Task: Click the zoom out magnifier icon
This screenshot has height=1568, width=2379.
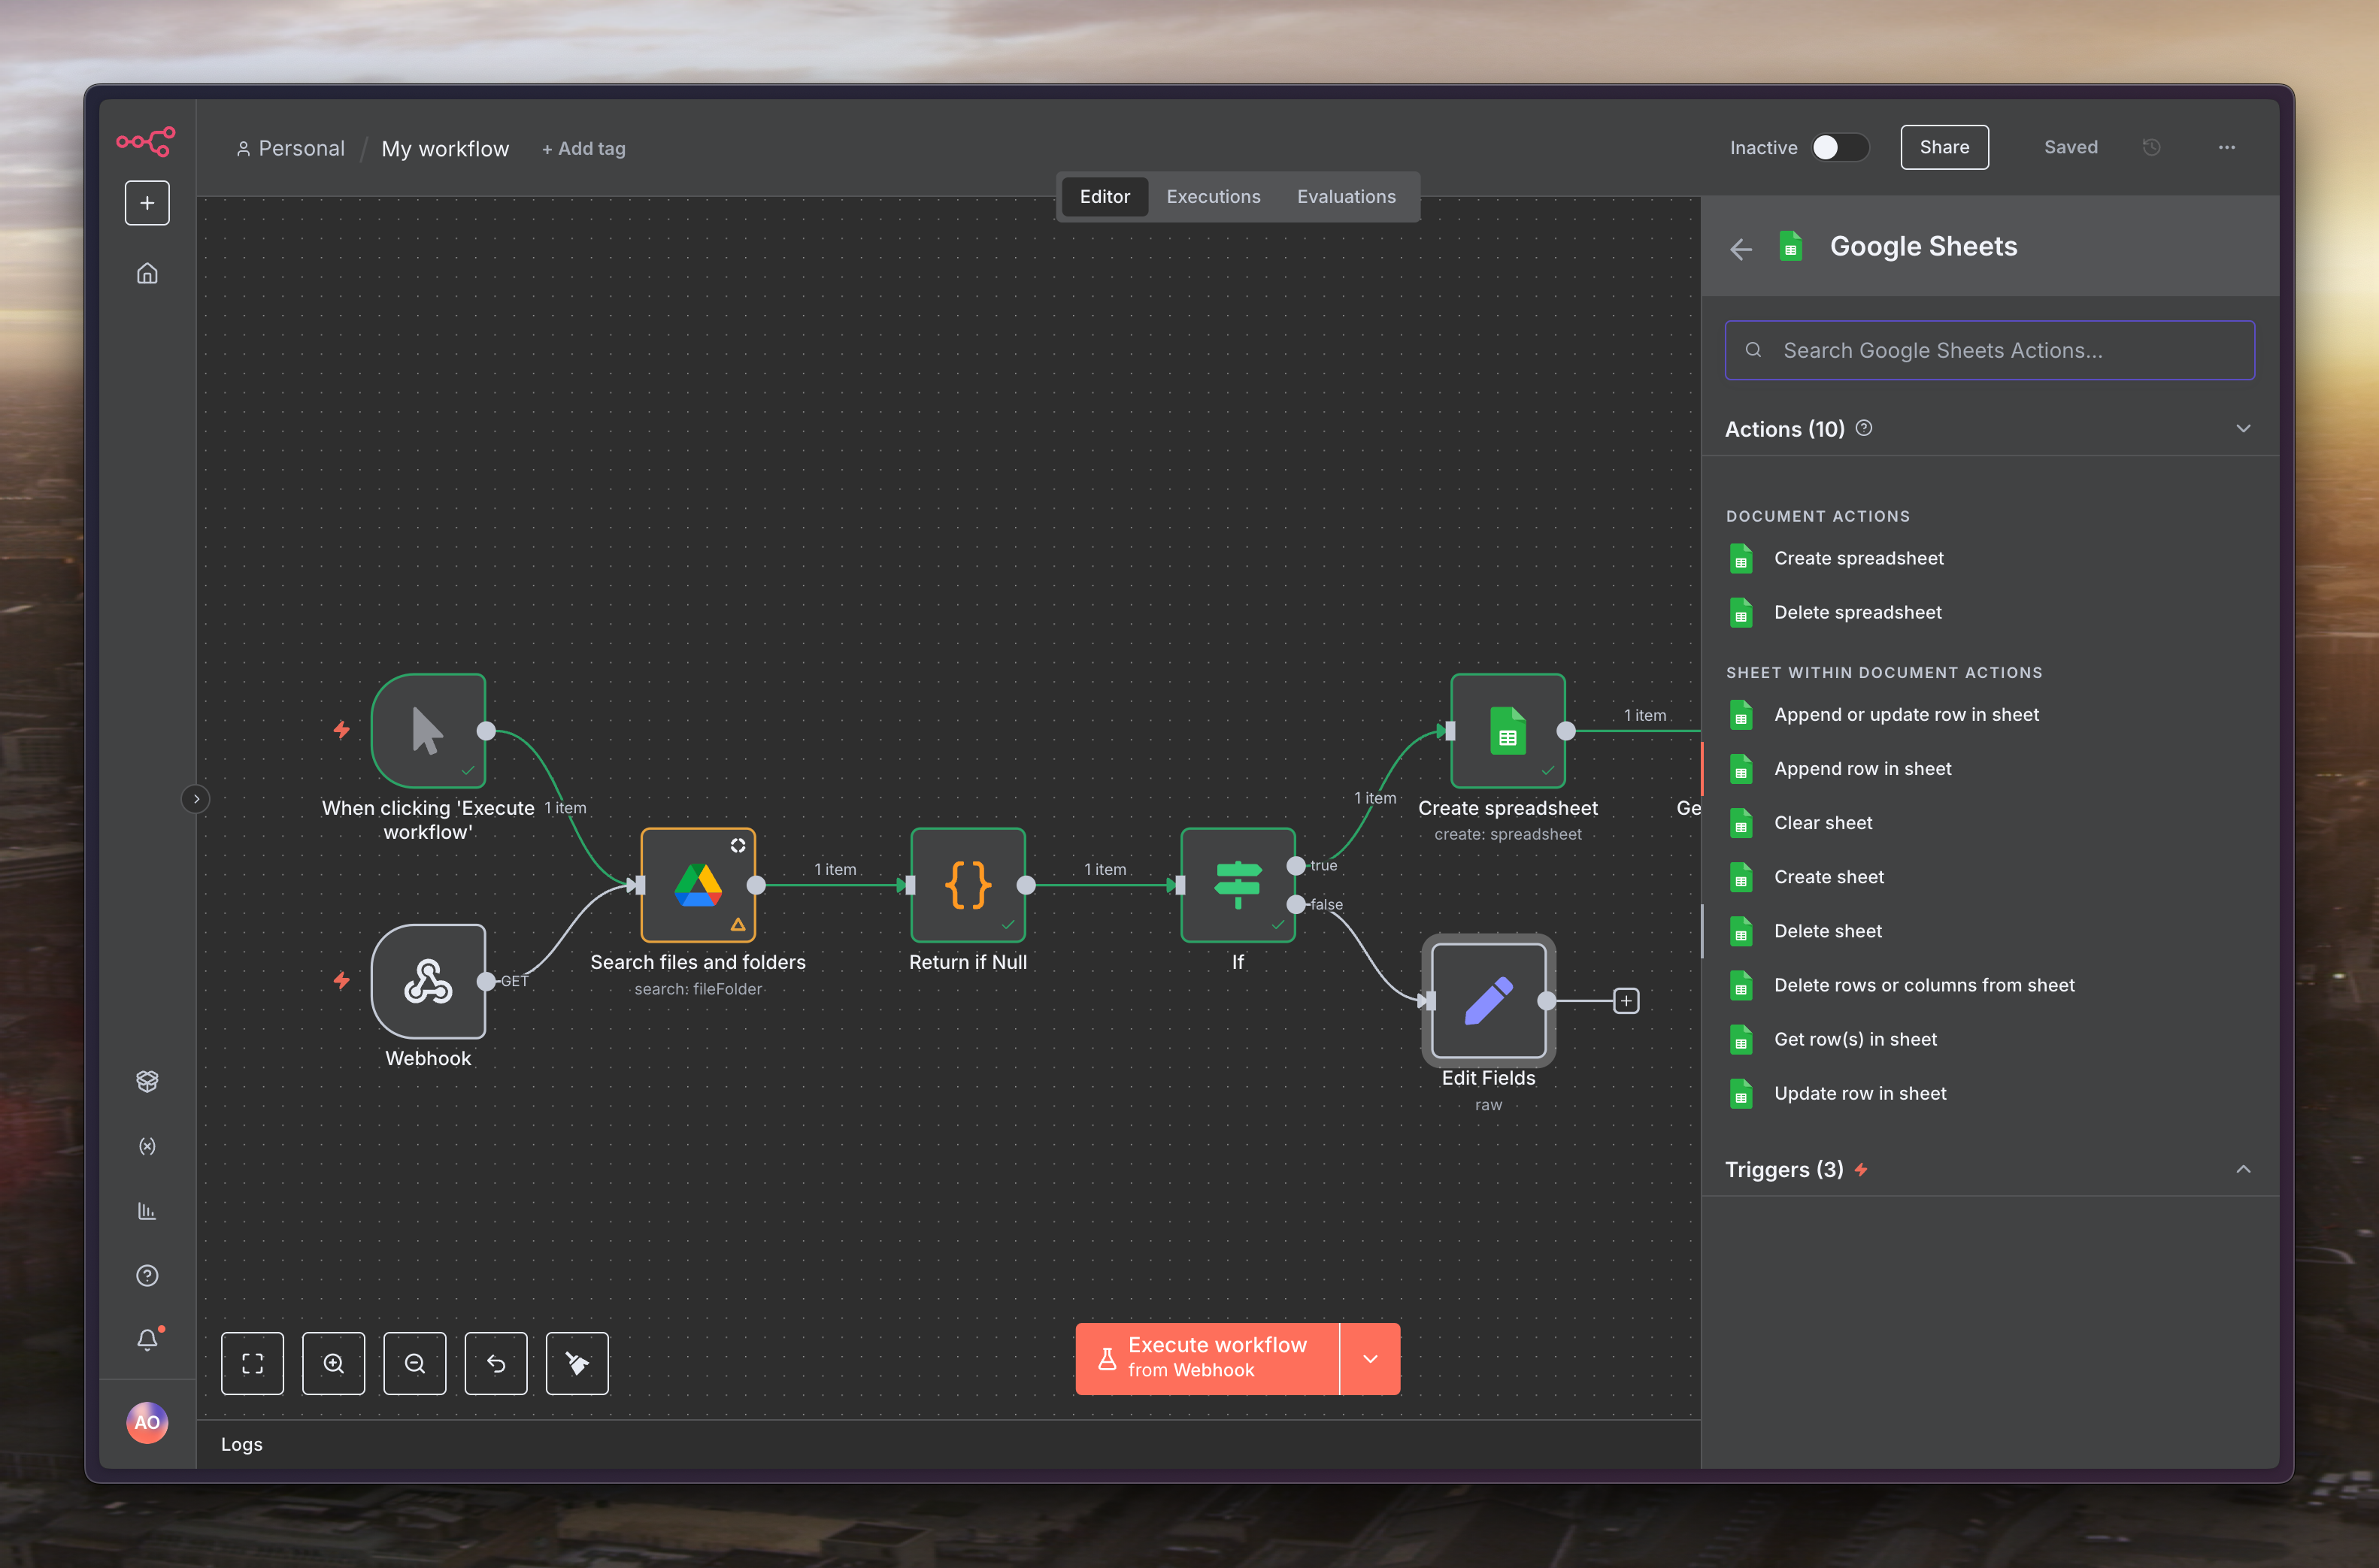Action: 414,1363
